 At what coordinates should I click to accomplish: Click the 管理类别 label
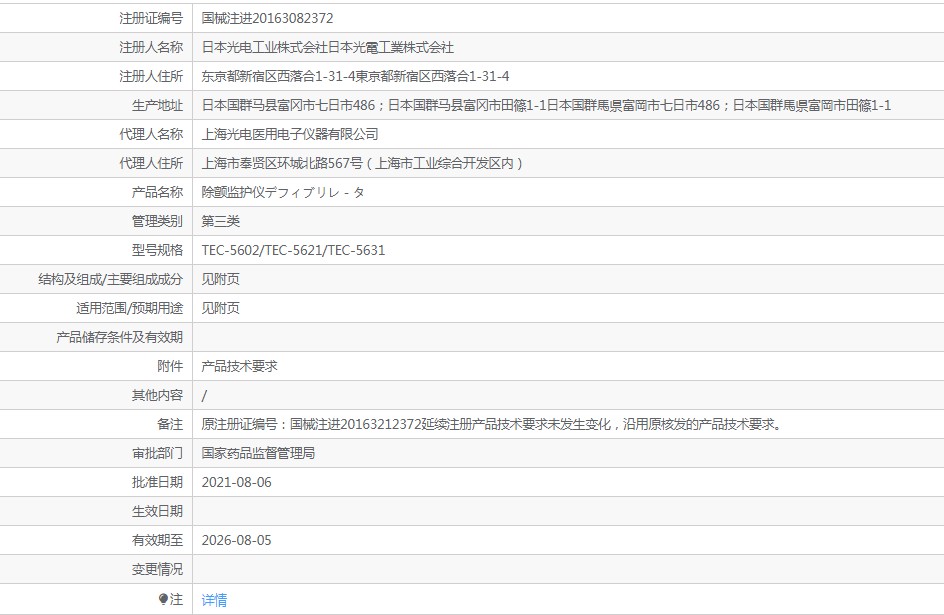[157, 221]
